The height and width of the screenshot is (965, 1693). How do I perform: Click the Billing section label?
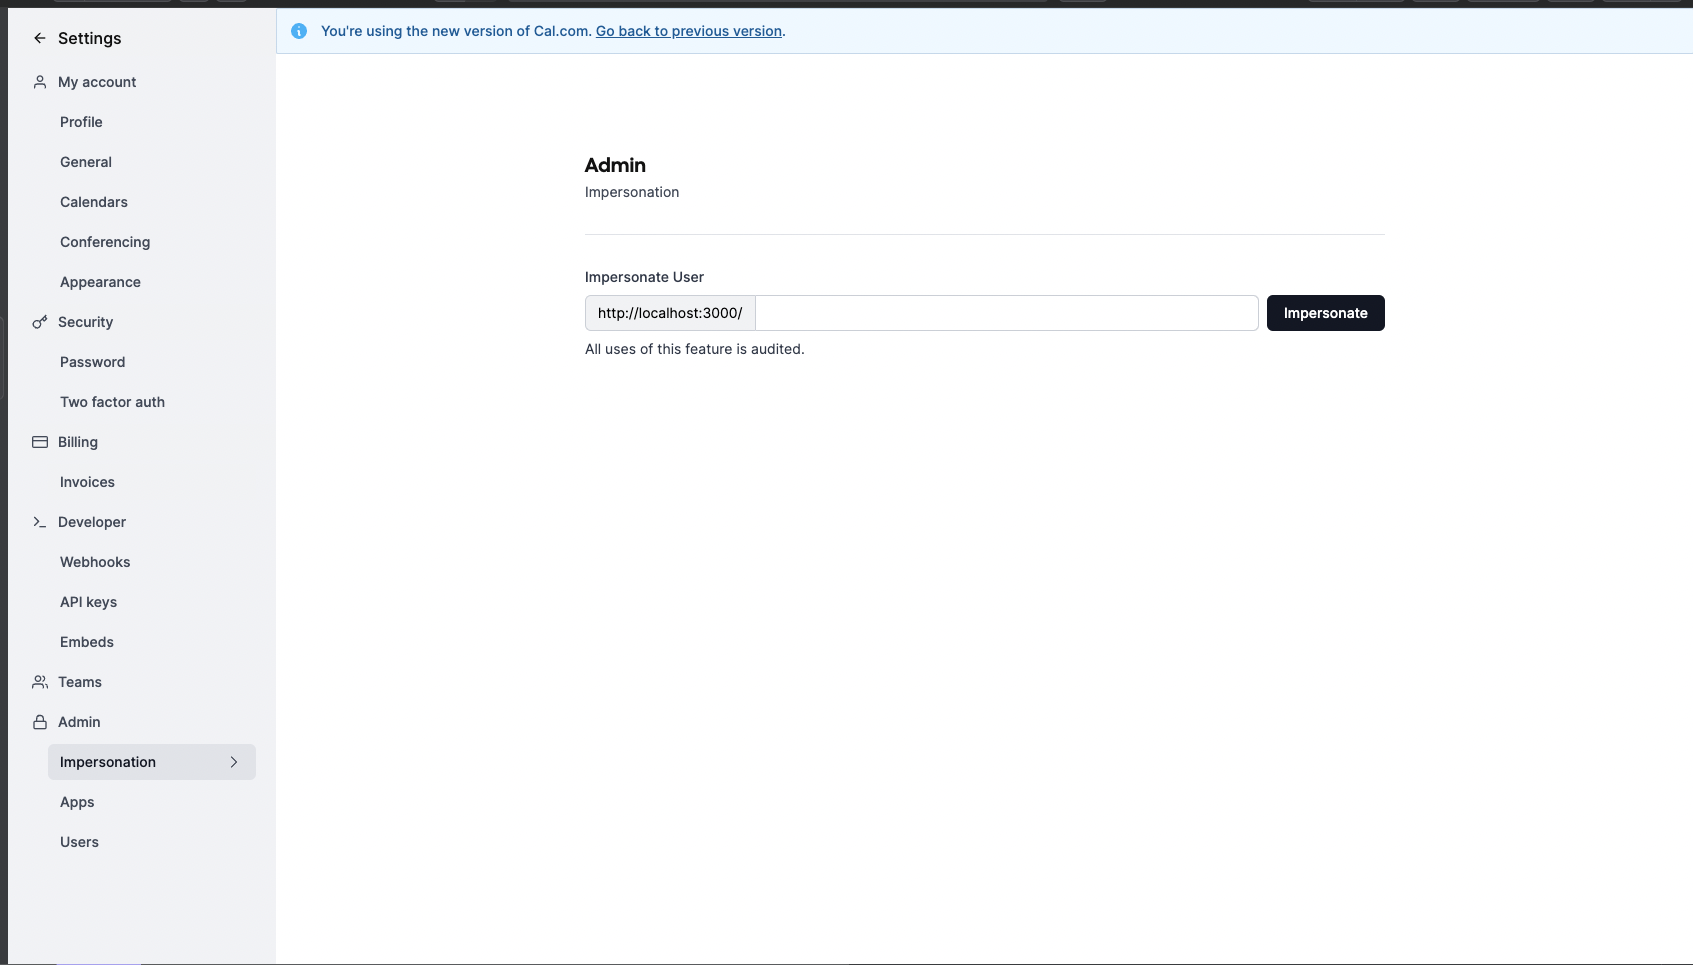pos(78,442)
